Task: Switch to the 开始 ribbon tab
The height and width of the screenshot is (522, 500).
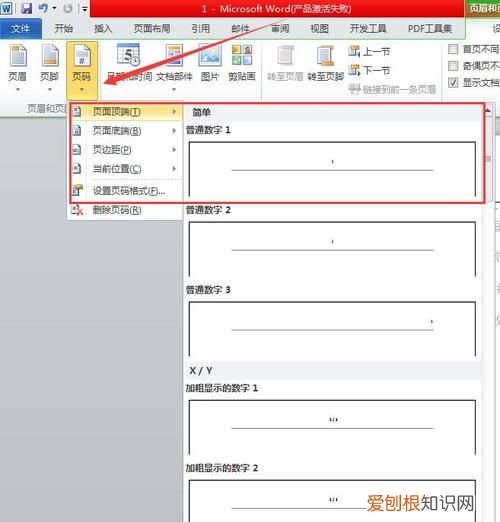Action: coord(64,29)
